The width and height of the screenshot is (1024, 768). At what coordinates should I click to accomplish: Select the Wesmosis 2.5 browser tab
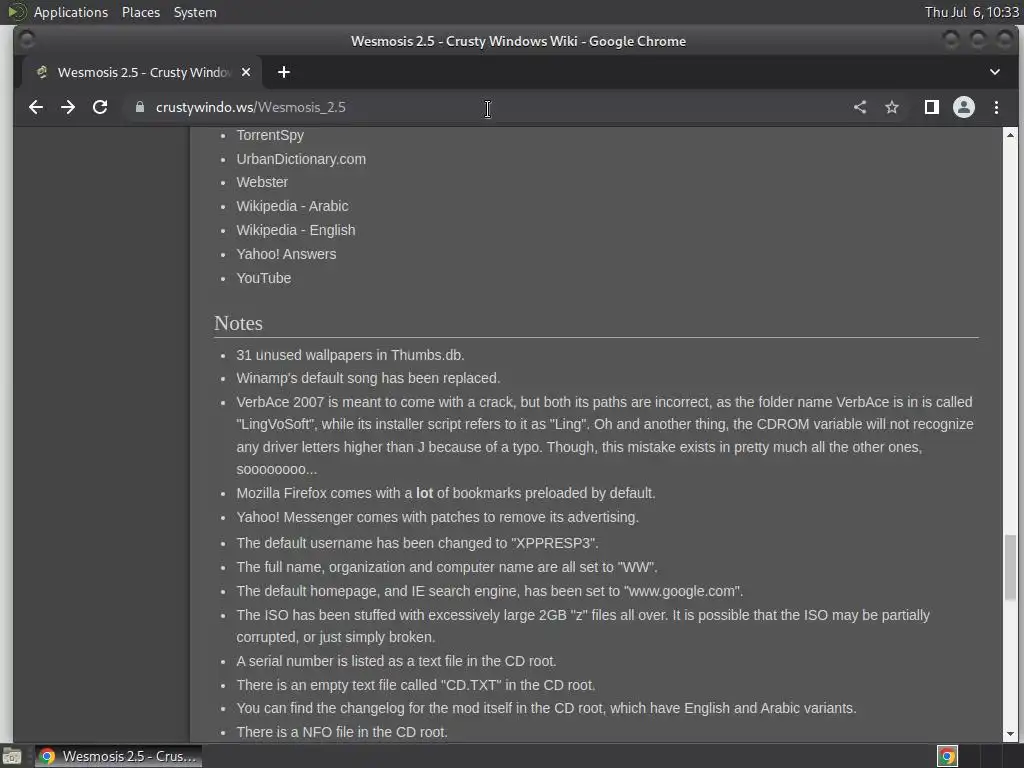click(142, 72)
